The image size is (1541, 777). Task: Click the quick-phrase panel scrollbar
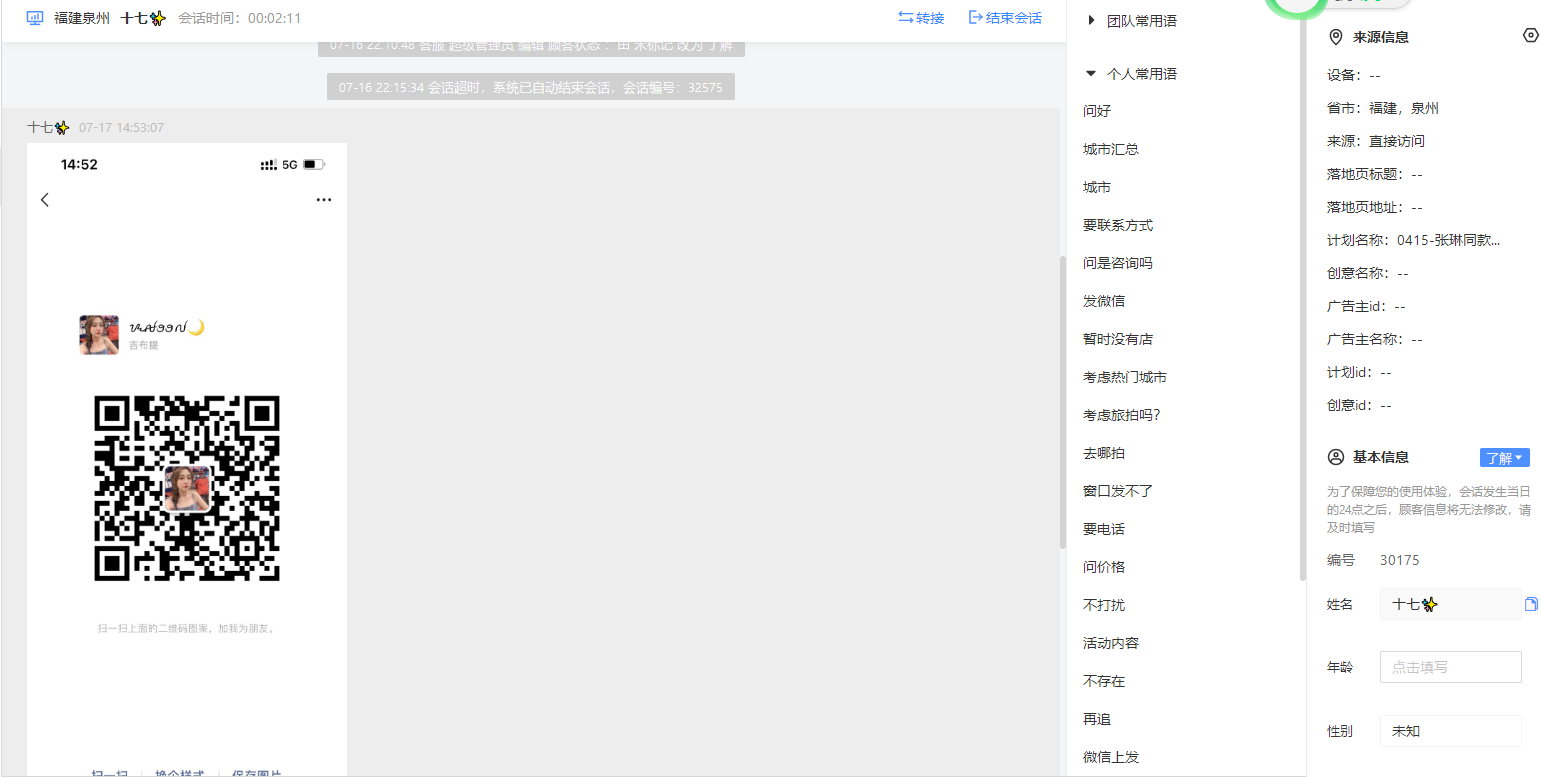tap(1302, 300)
